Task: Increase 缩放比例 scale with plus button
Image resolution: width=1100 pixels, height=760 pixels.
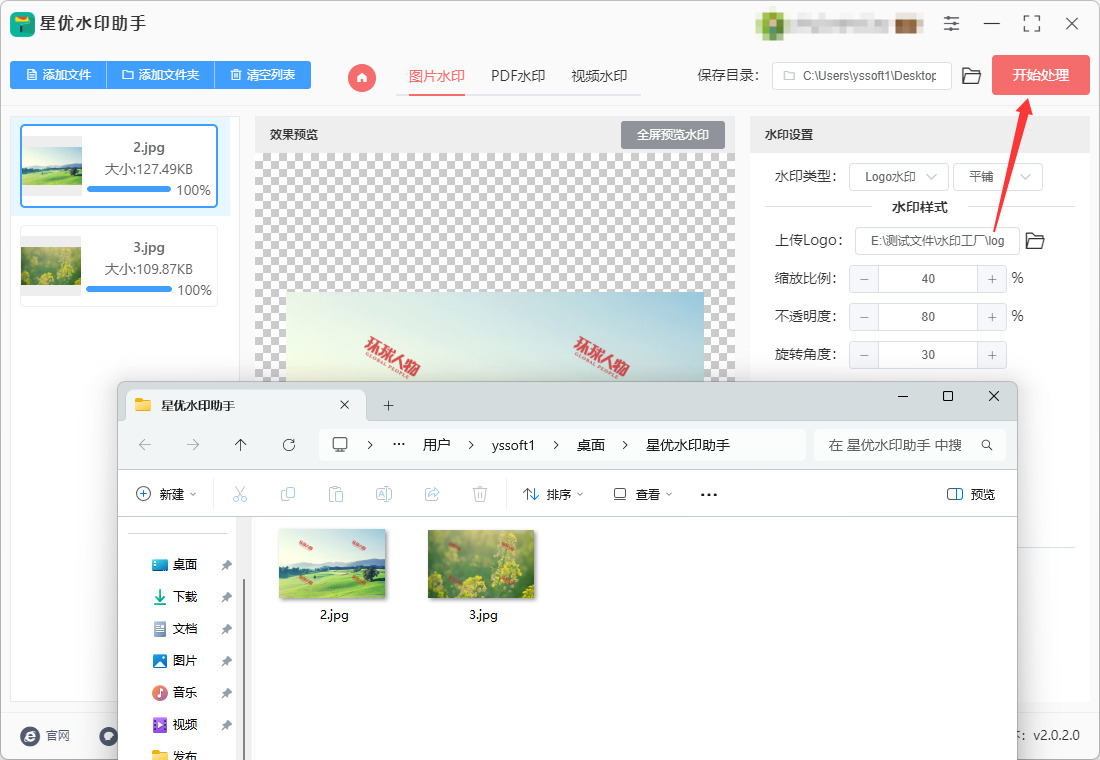Action: pos(992,279)
